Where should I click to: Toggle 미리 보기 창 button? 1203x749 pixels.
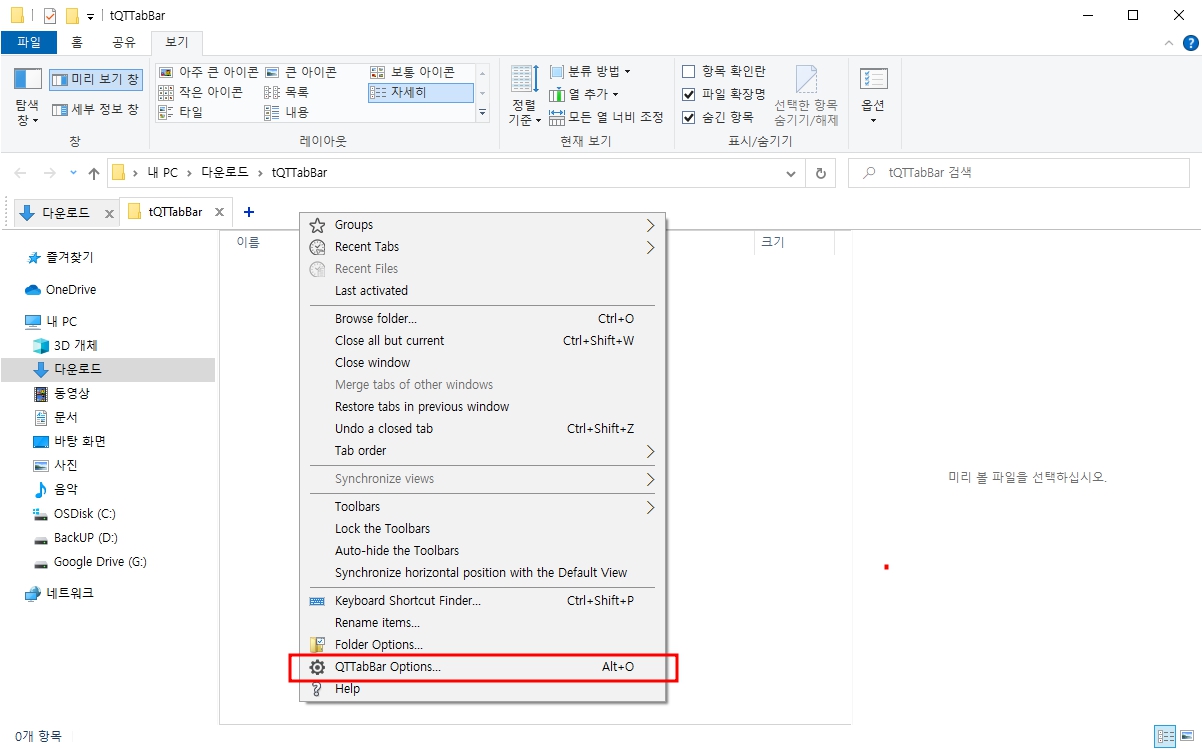point(95,79)
